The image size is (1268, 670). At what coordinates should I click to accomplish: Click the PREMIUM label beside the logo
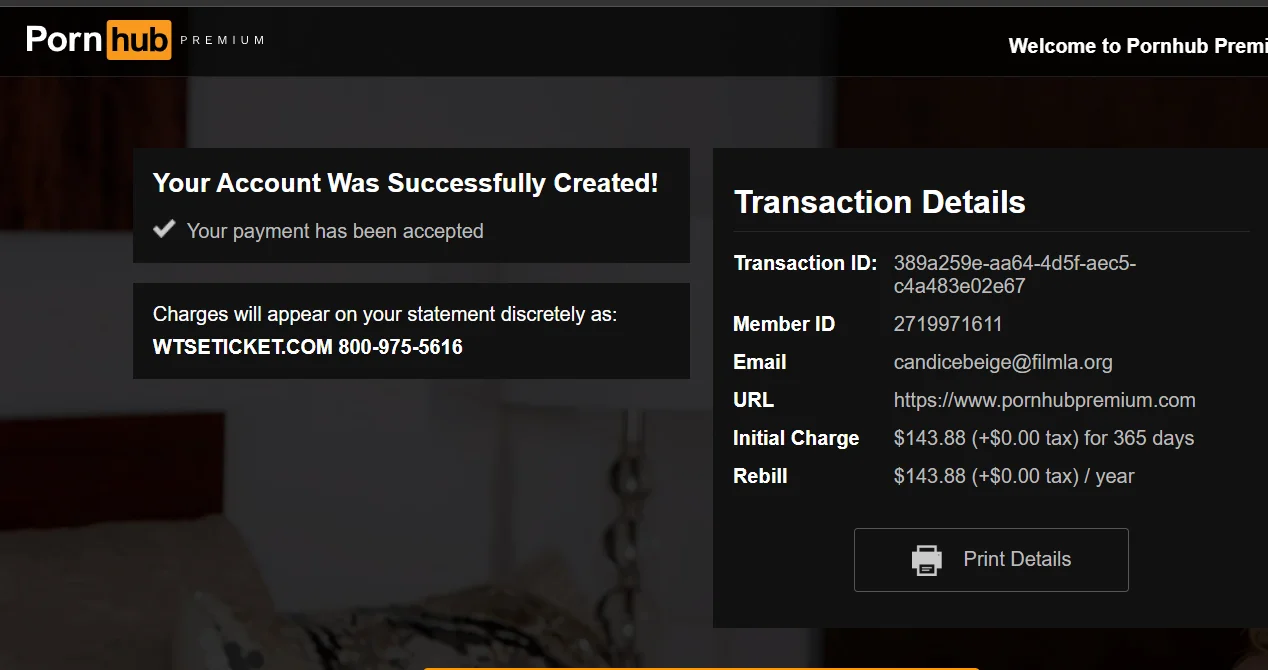coord(222,41)
